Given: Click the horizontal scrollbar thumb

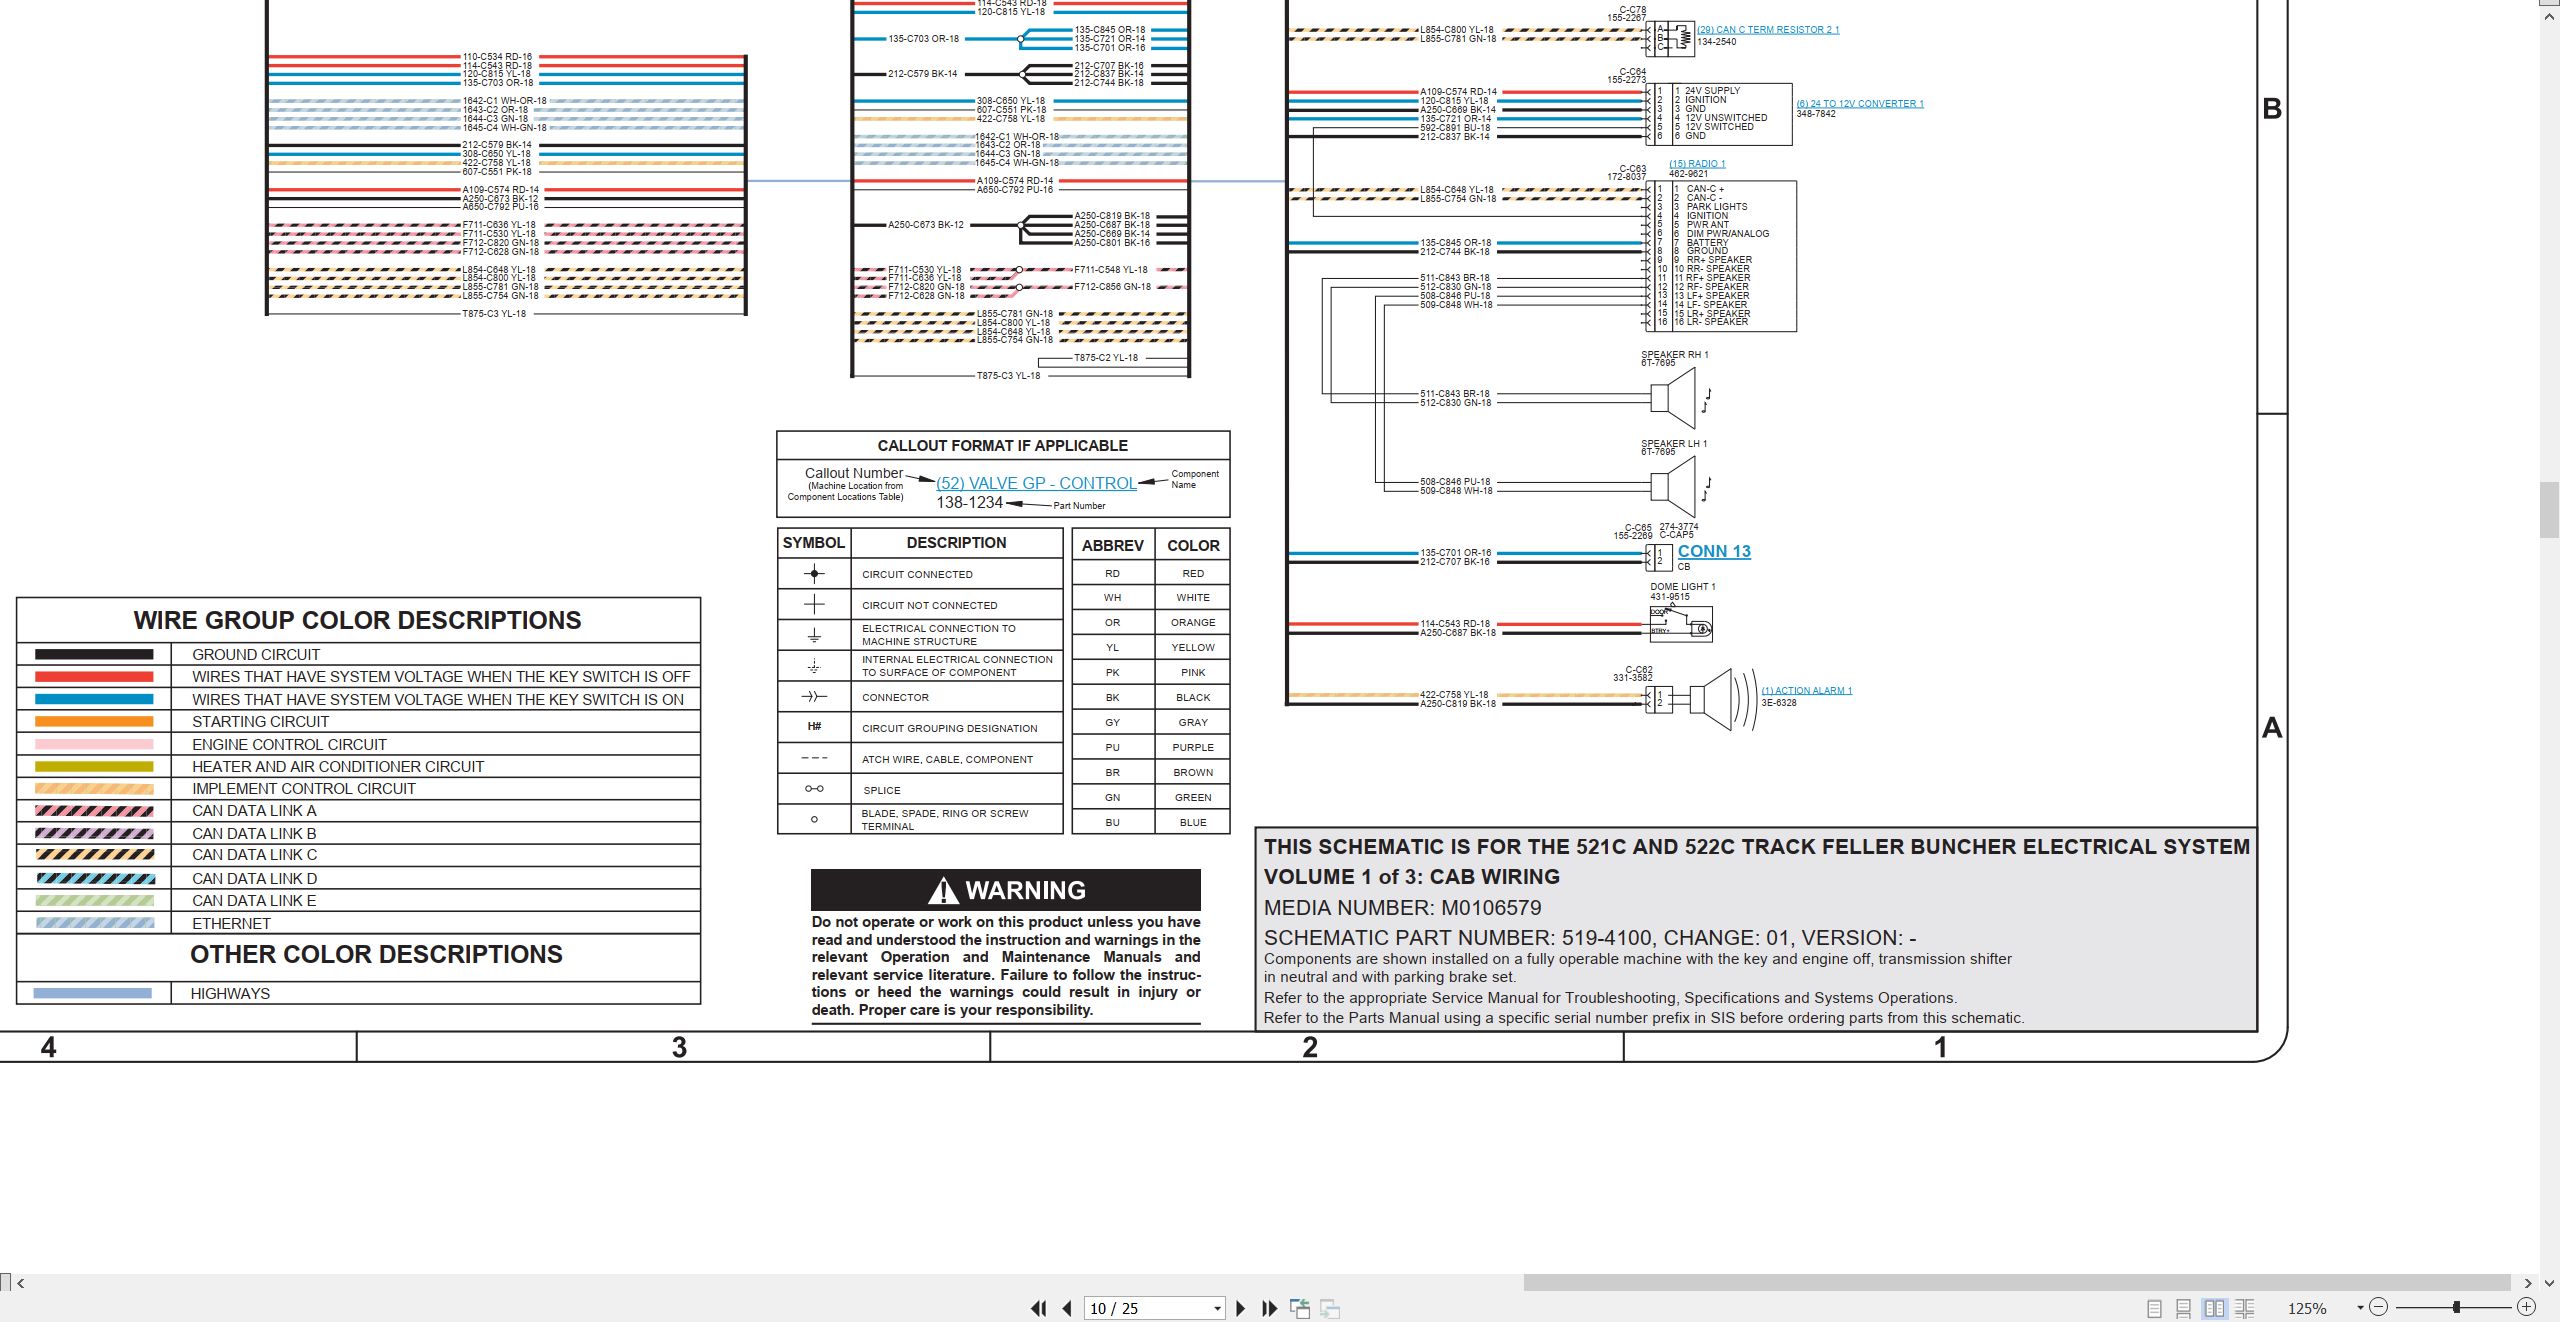Looking at the screenshot, I should click(2017, 1283).
